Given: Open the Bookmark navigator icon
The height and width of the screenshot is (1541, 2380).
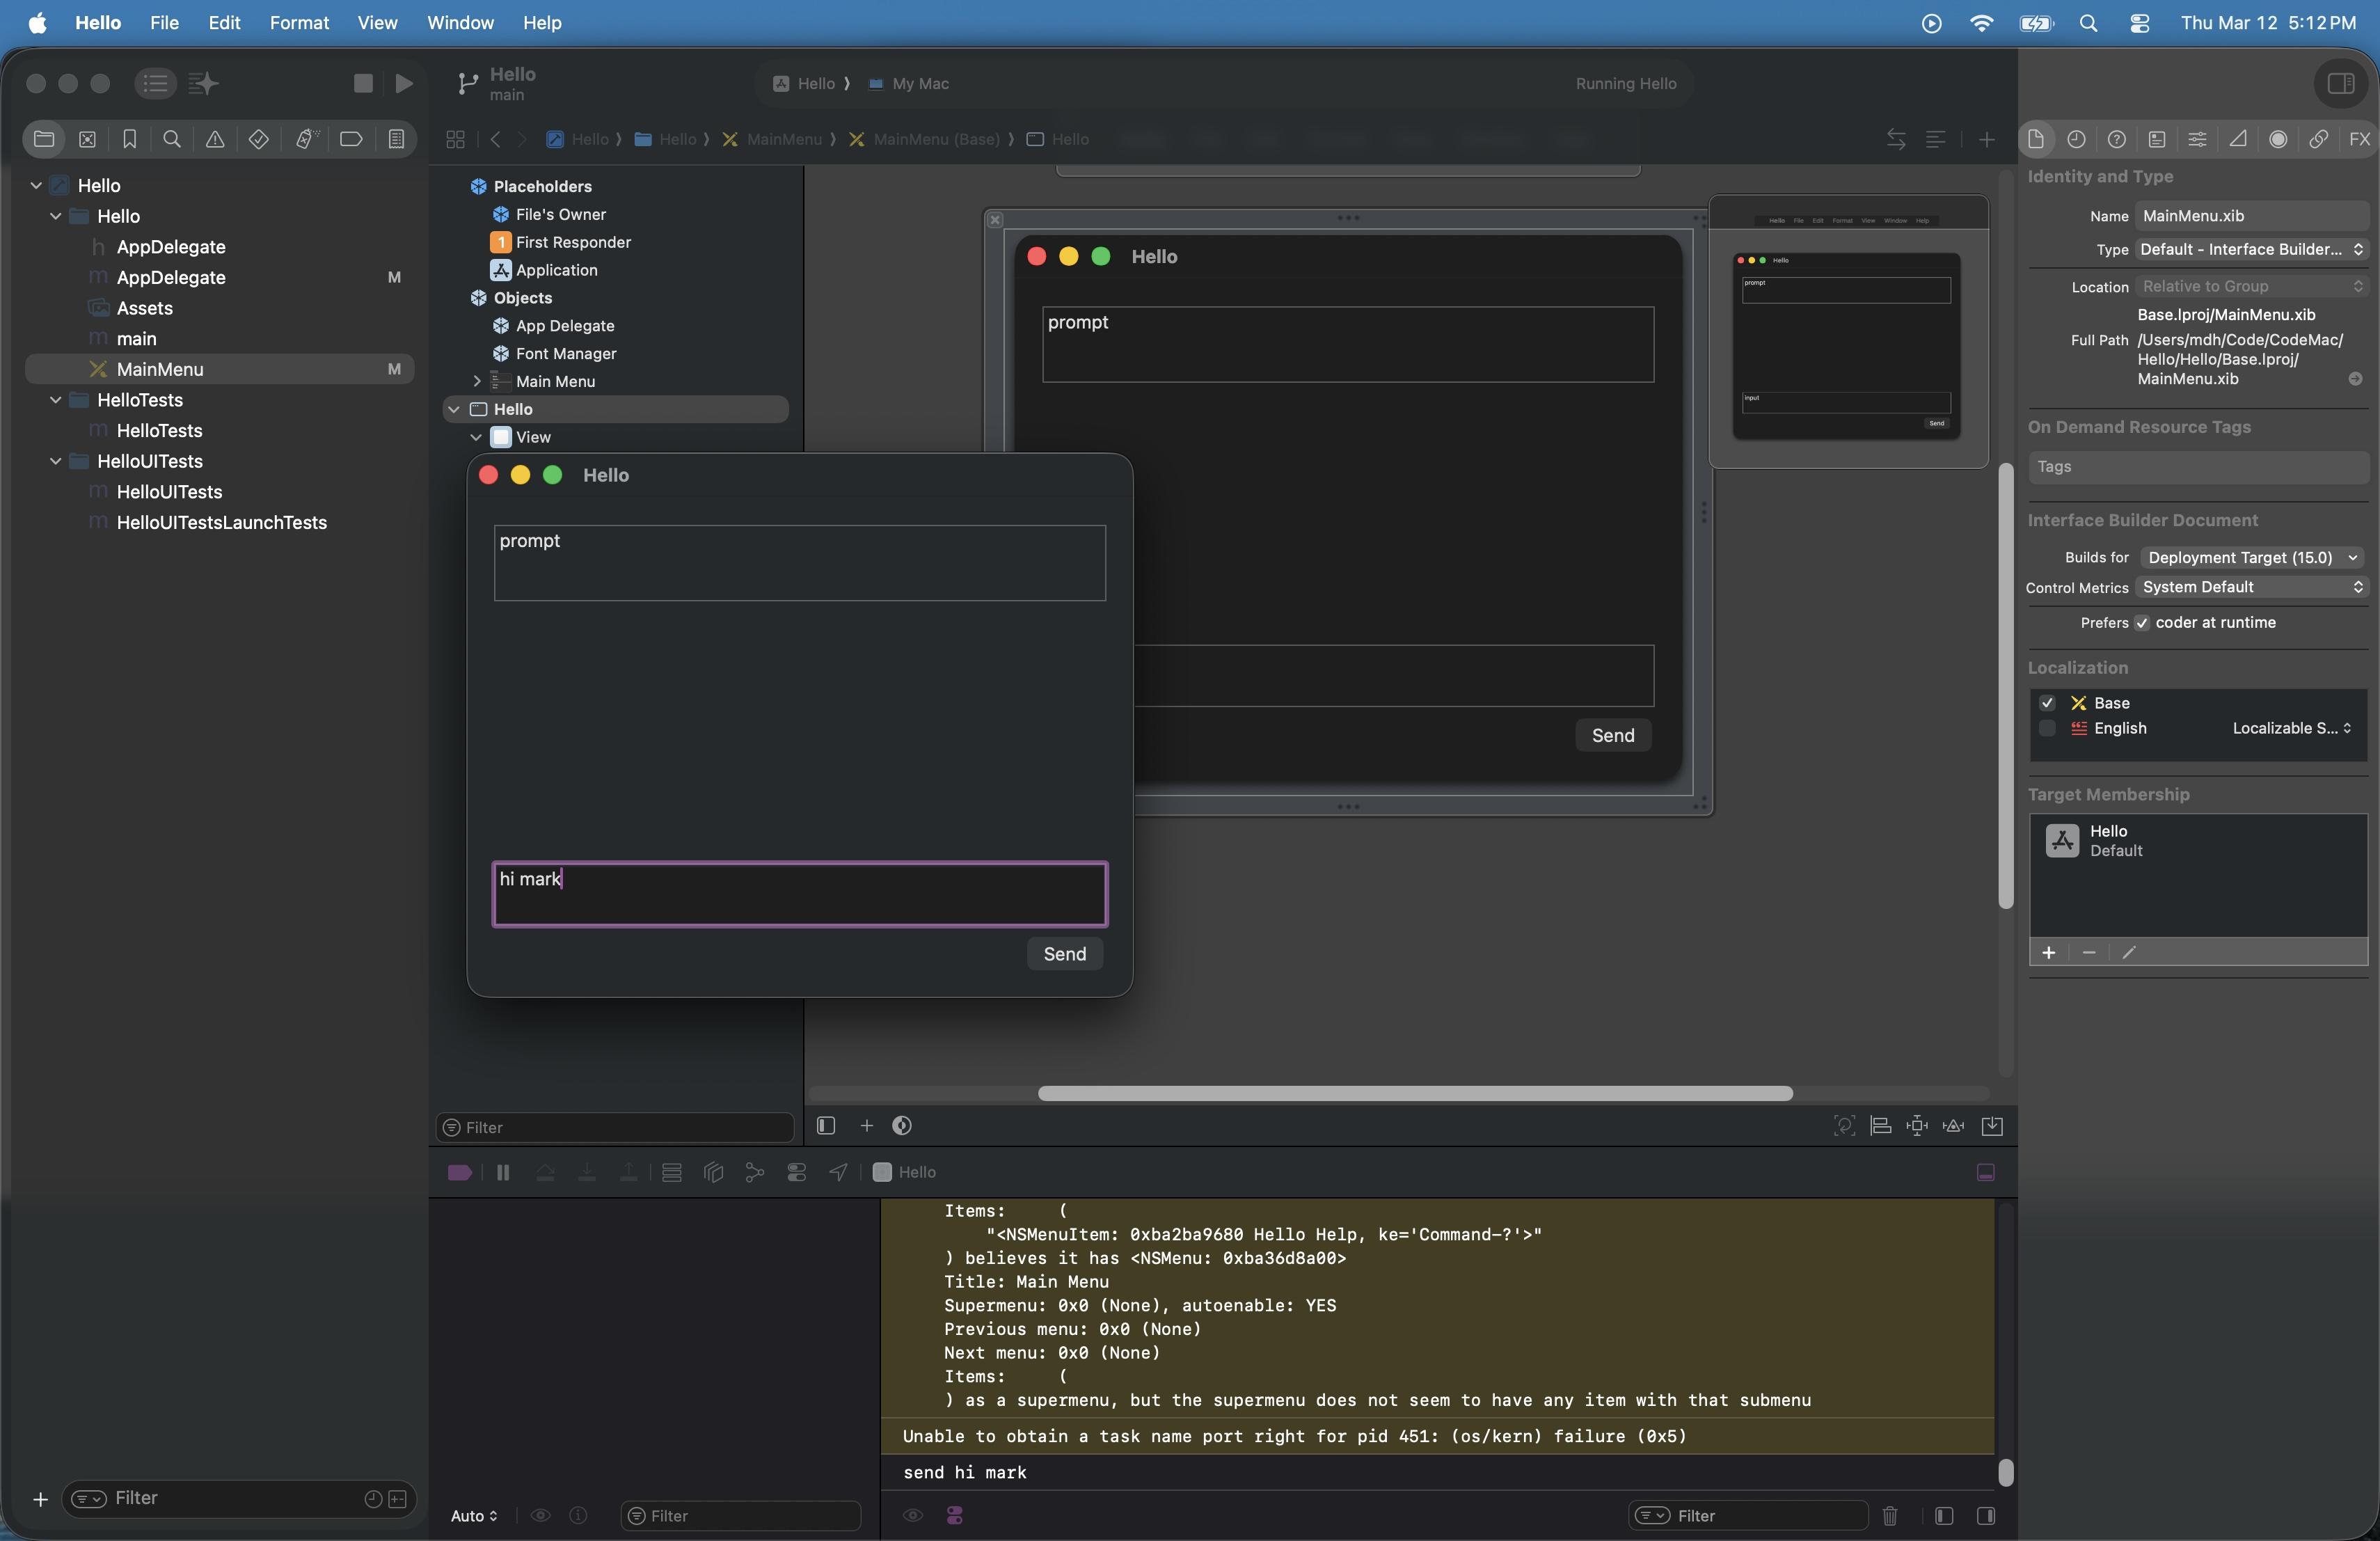Looking at the screenshot, I should point(130,139).
